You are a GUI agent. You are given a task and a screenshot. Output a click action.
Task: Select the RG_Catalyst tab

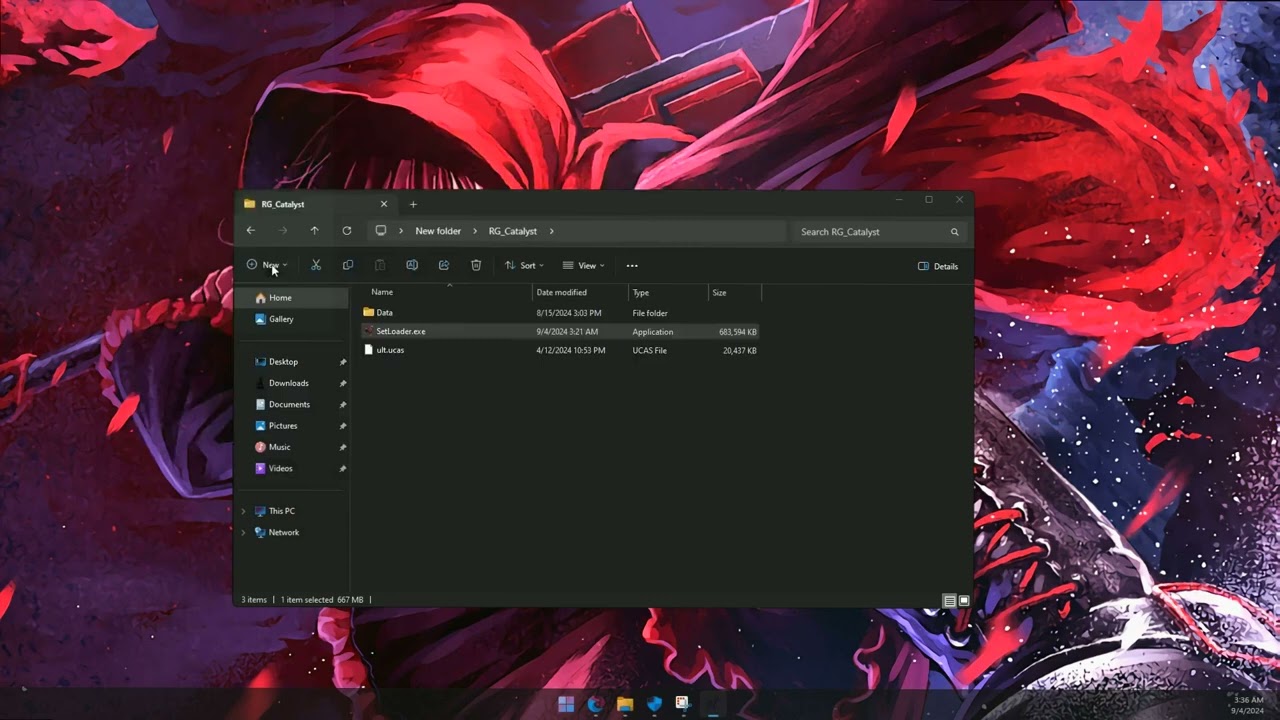point(316,204)
